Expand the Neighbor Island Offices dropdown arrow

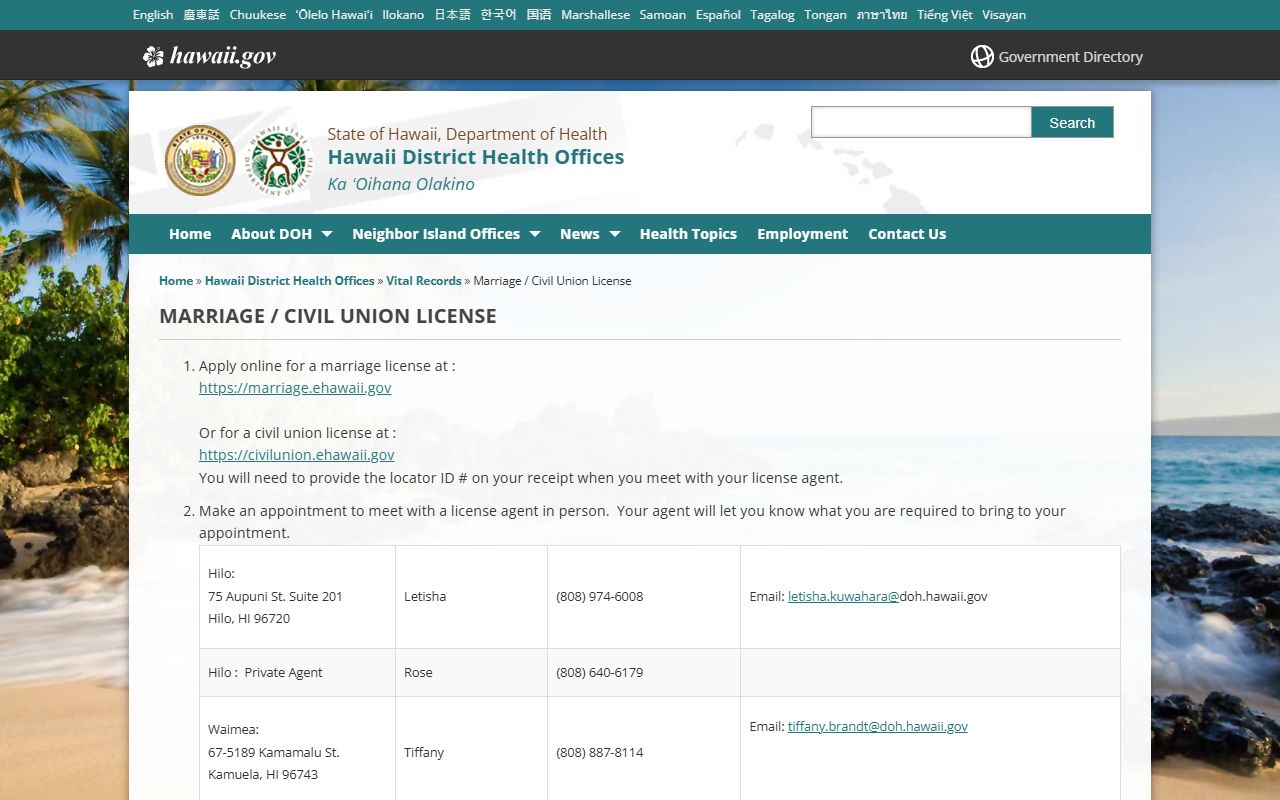click(x=534, y=234)
